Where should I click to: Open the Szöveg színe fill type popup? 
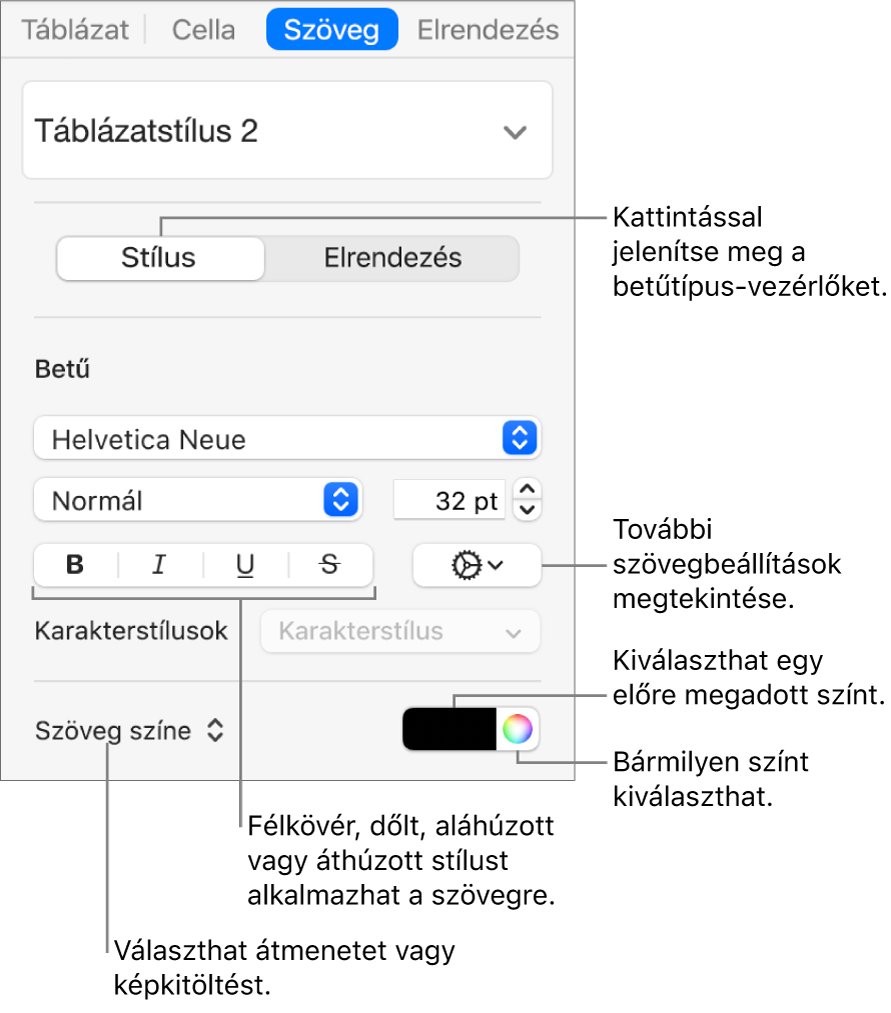(129, 731)
